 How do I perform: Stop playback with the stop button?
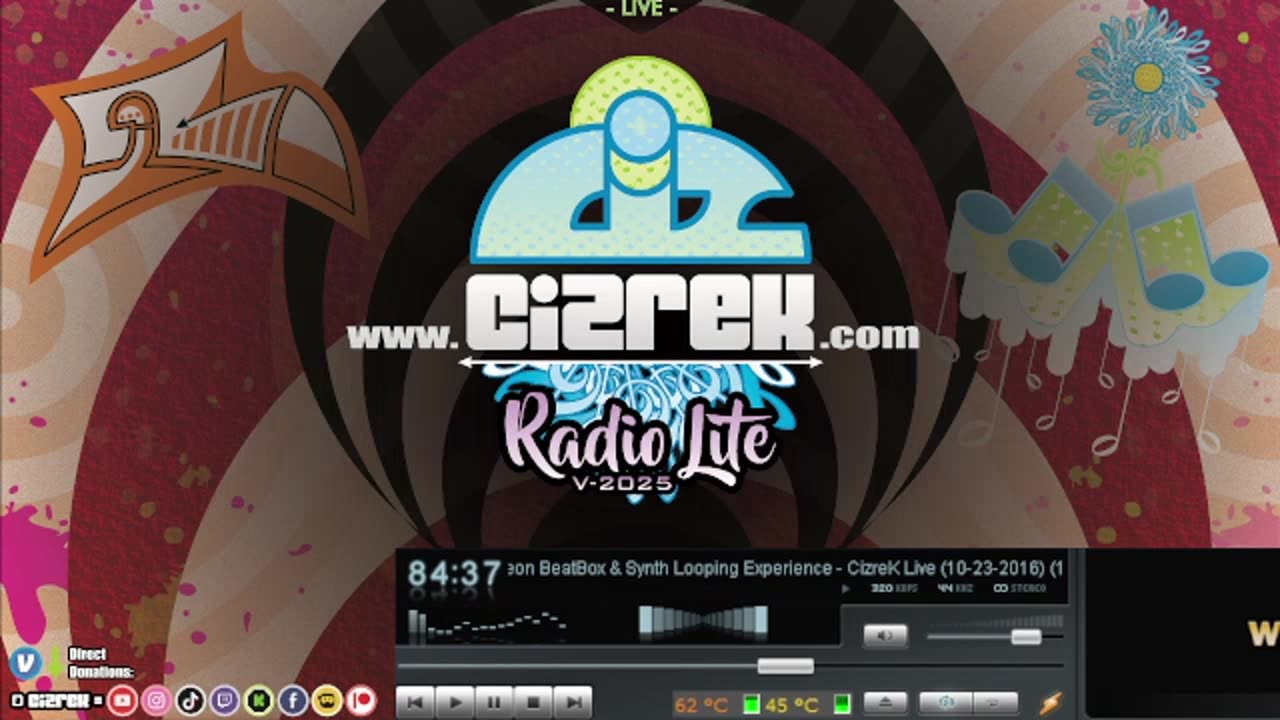(x=533, y=703)
